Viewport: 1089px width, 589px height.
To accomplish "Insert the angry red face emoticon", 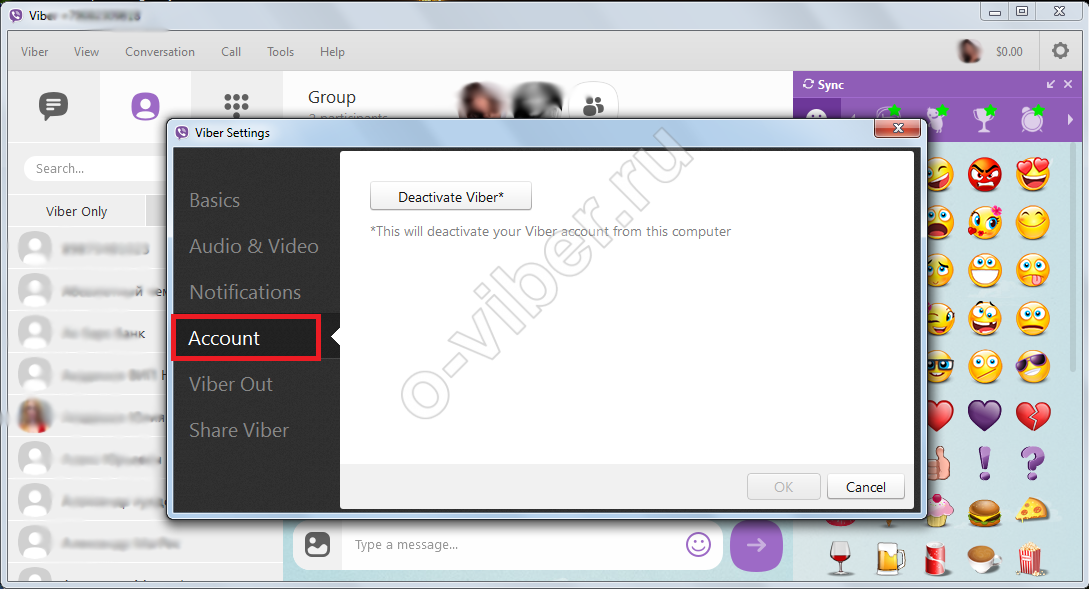I will click(985, 174).
